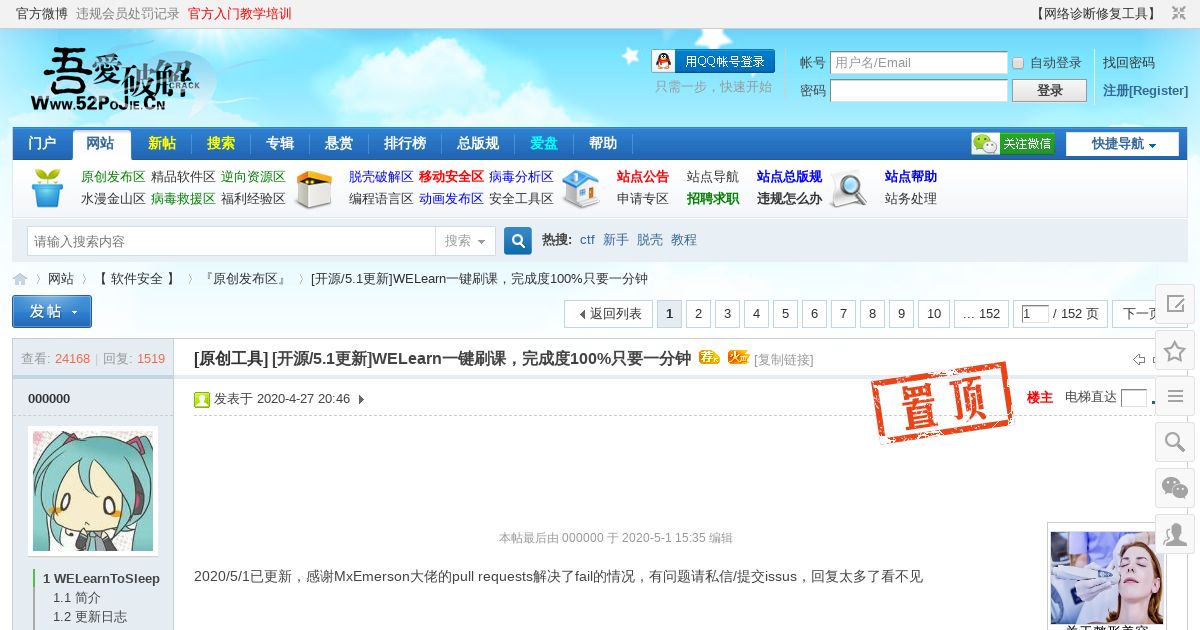The height and width of the screenshot is (630, 1200).
Task: Click the previous thread arrow icon
Action: coord(1139,359)
